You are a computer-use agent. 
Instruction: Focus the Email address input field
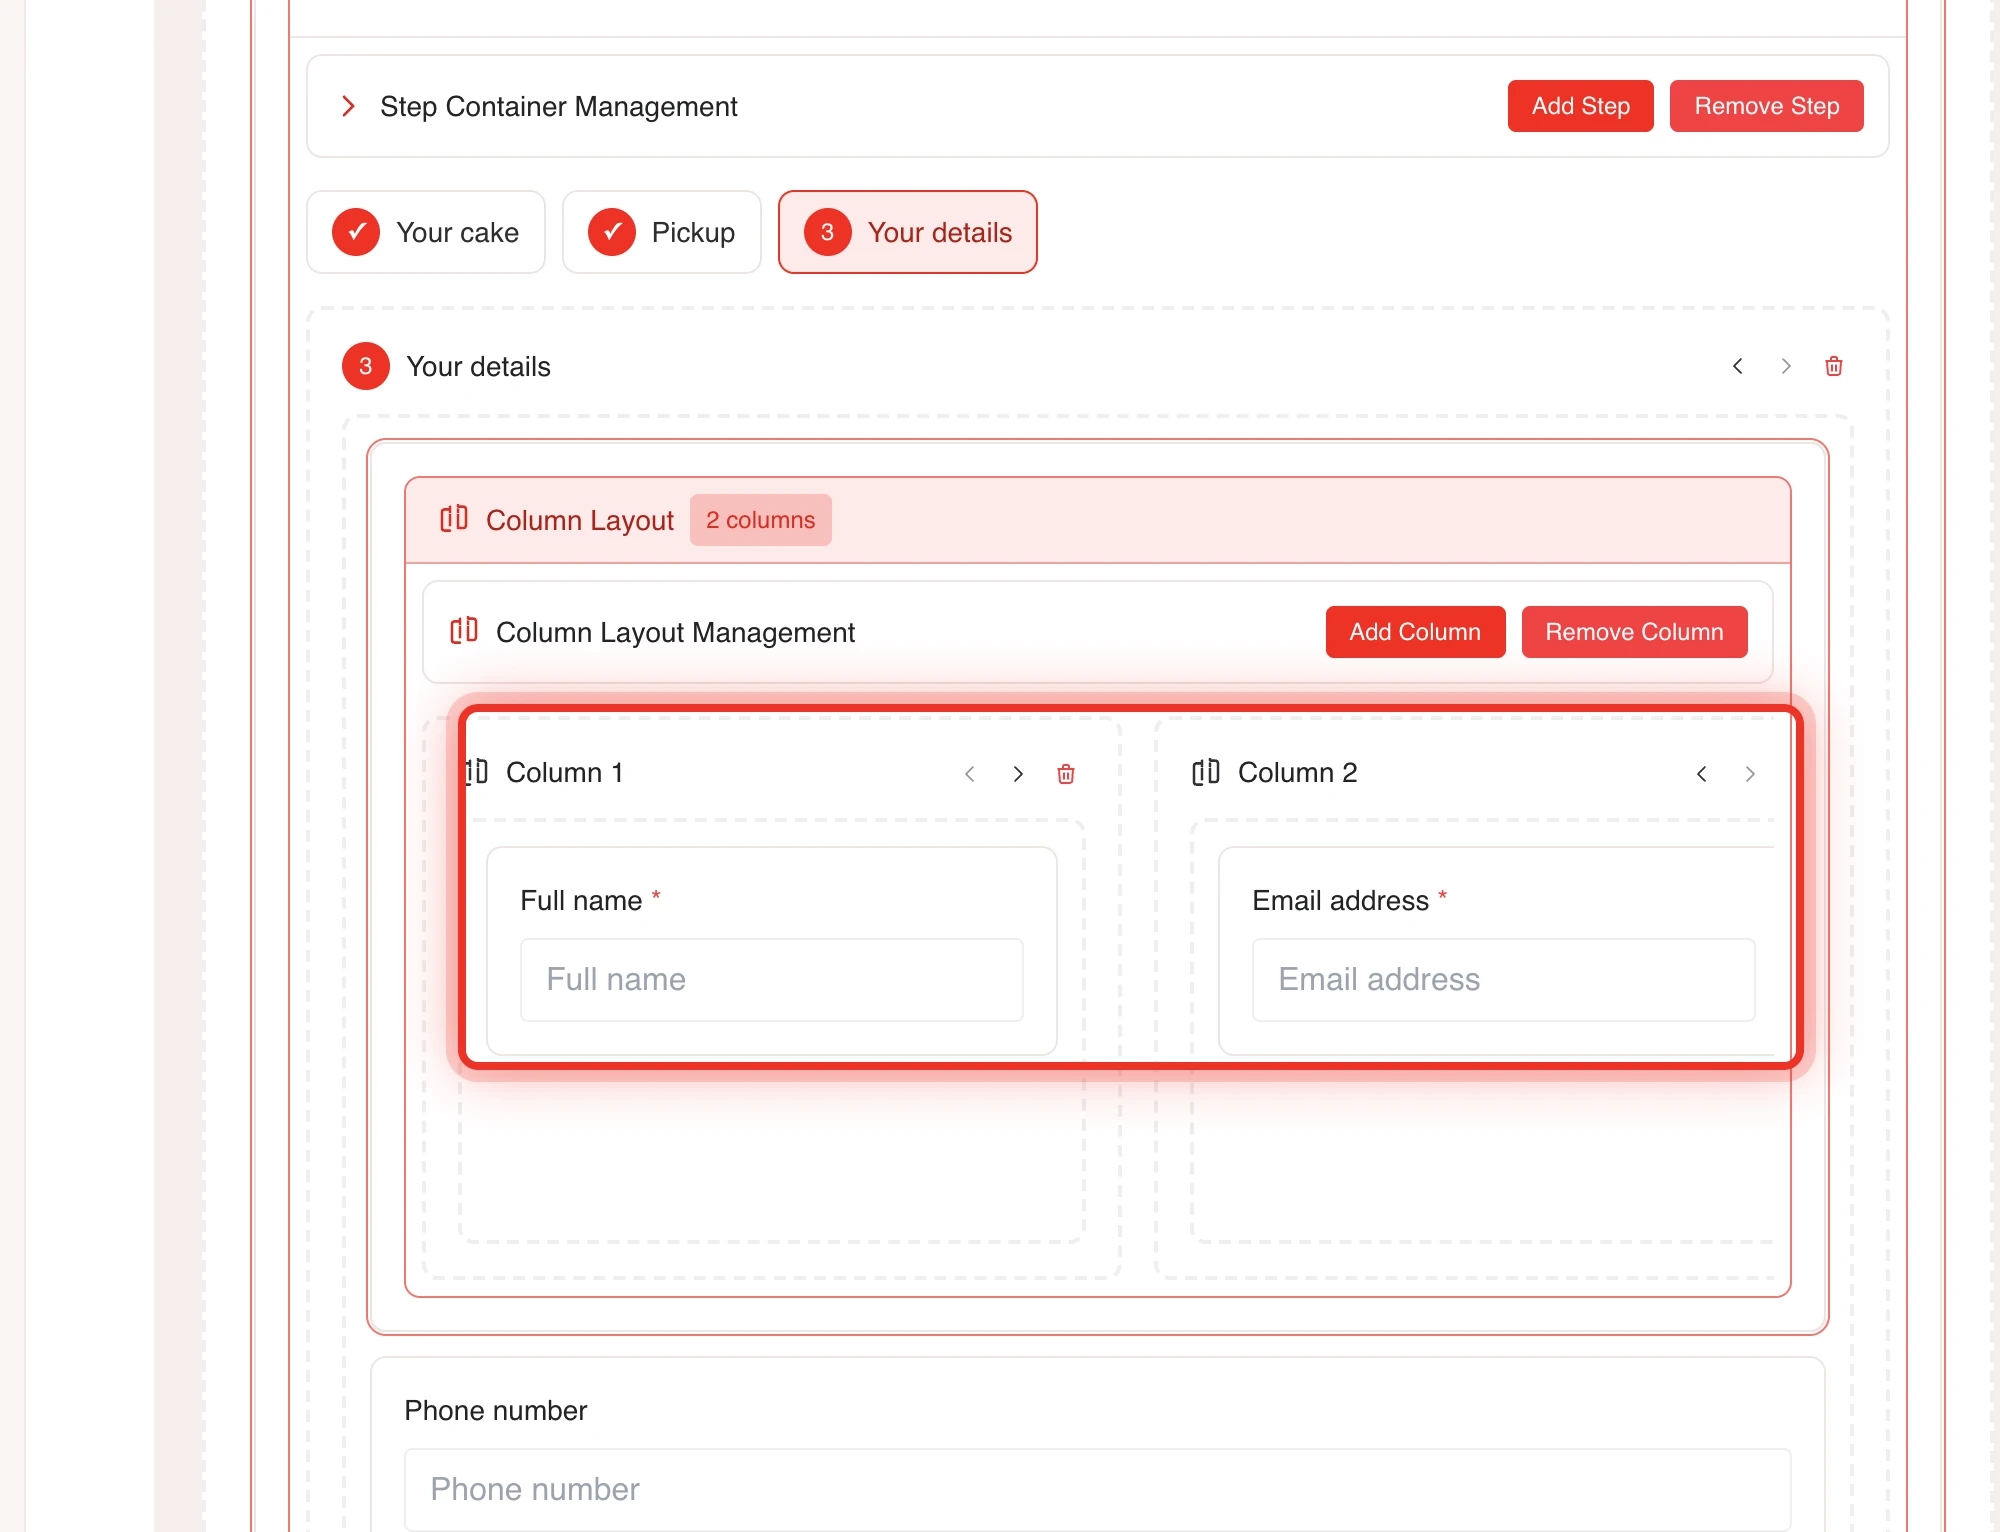(x=1503, y=980)
